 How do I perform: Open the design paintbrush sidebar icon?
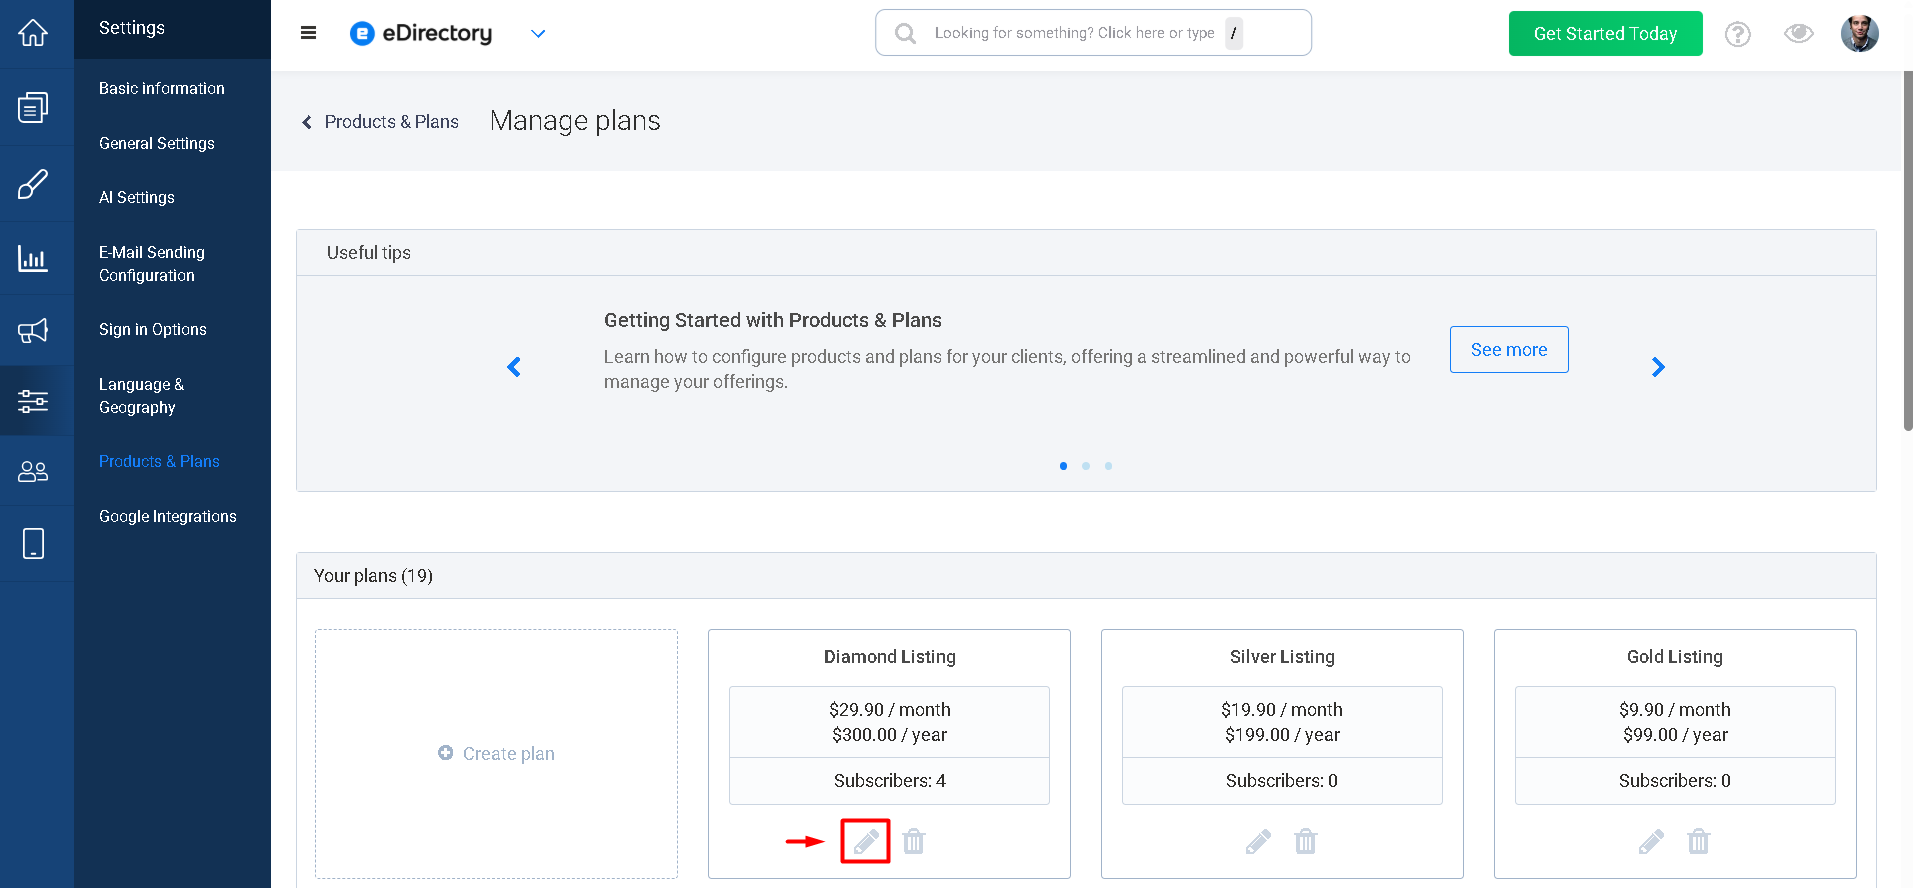(x=33, y=184)
